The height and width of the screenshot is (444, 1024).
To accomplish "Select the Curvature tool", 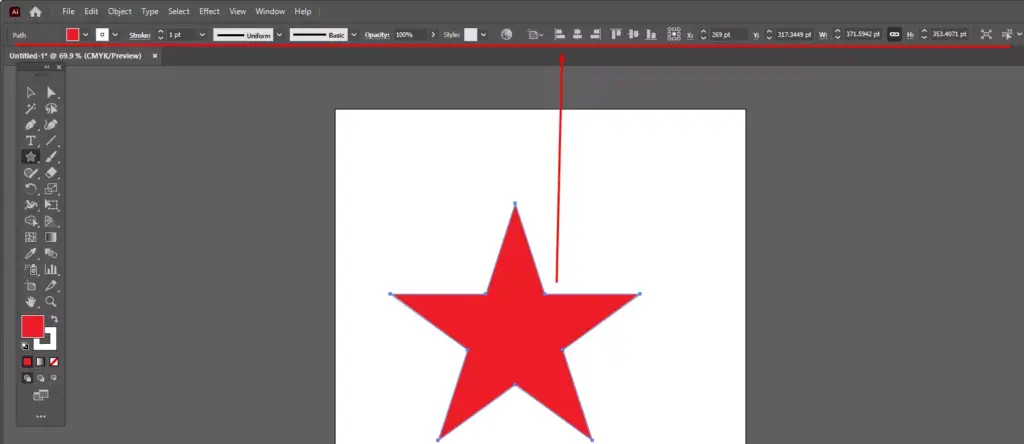I will pyautogui.click(x=52, y=125).
